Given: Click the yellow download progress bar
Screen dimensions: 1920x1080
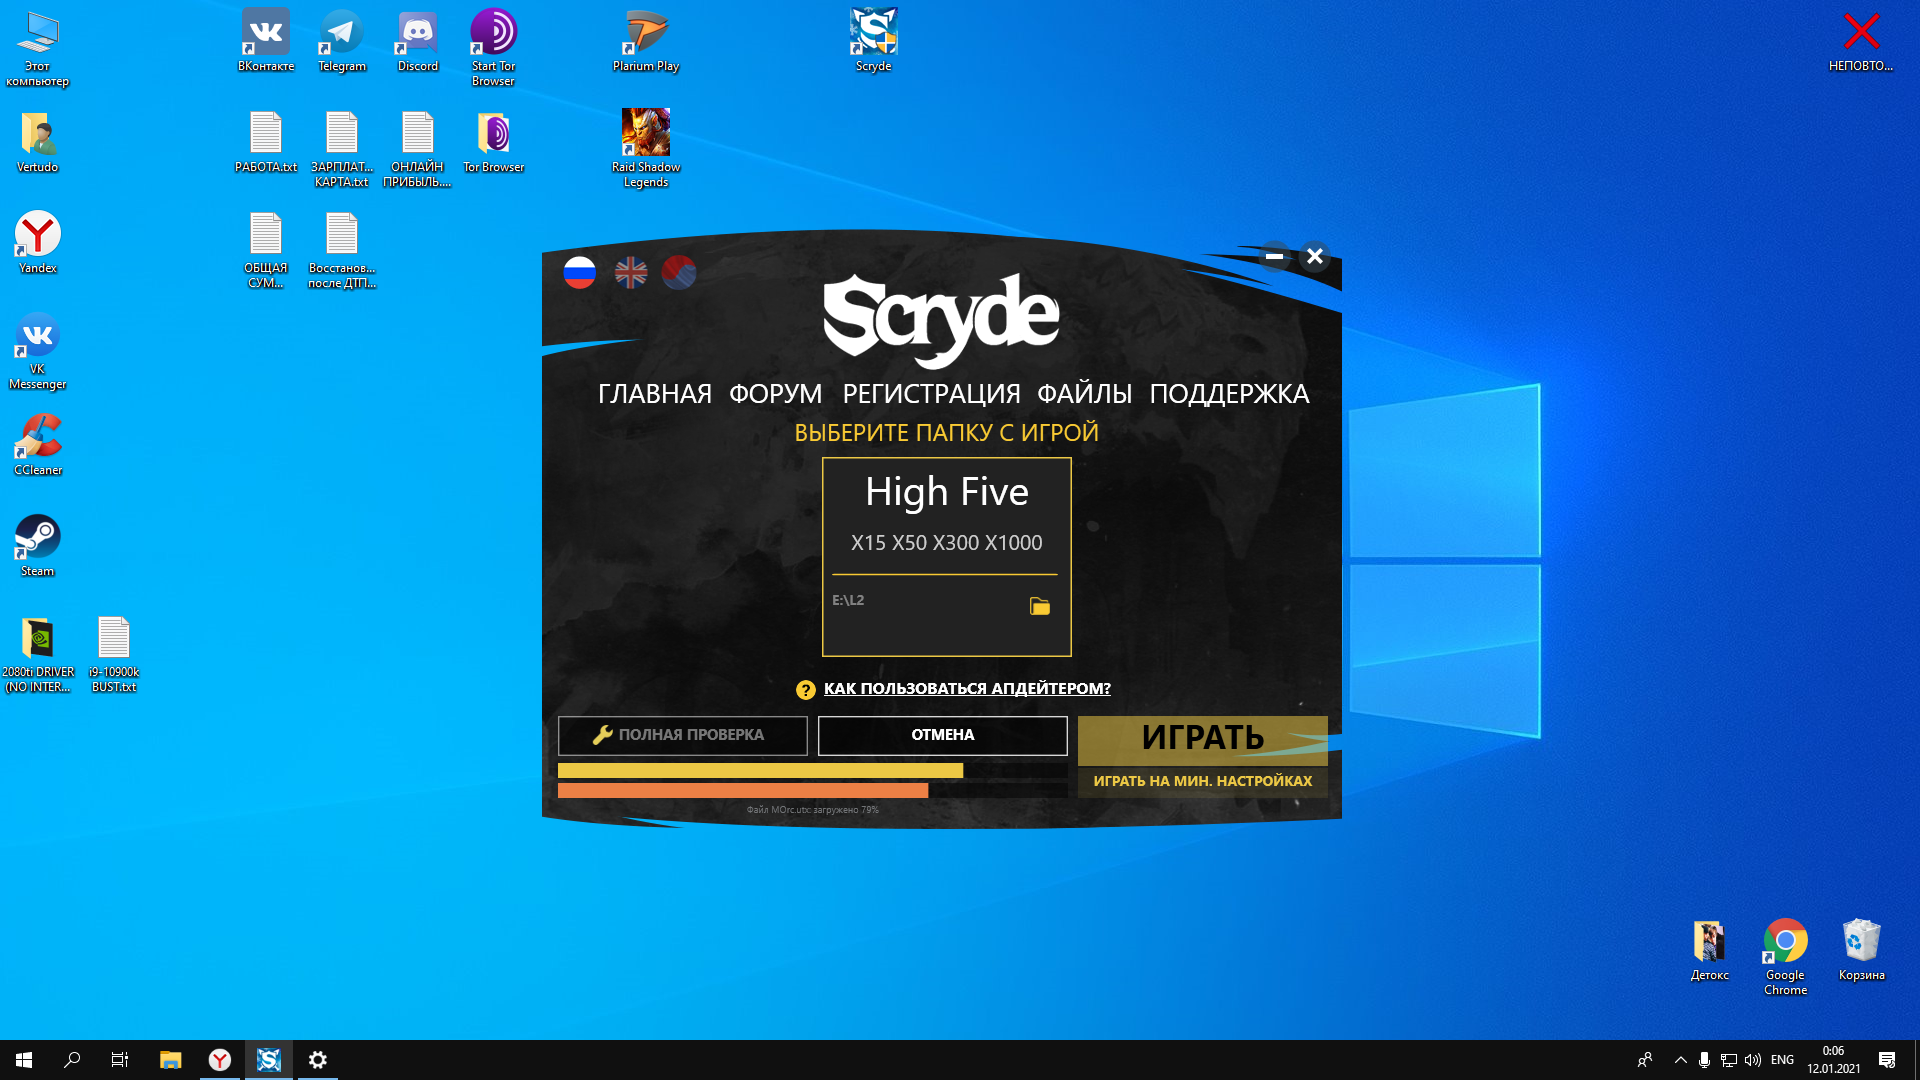Looking at the screenshot, I should coord(760,771).
